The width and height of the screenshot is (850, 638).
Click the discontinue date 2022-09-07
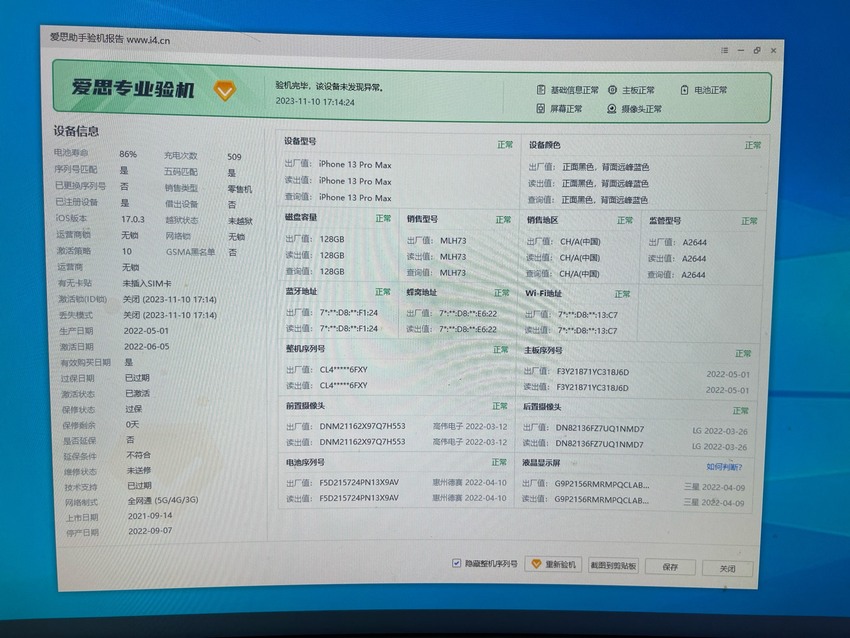click(150, 531)
